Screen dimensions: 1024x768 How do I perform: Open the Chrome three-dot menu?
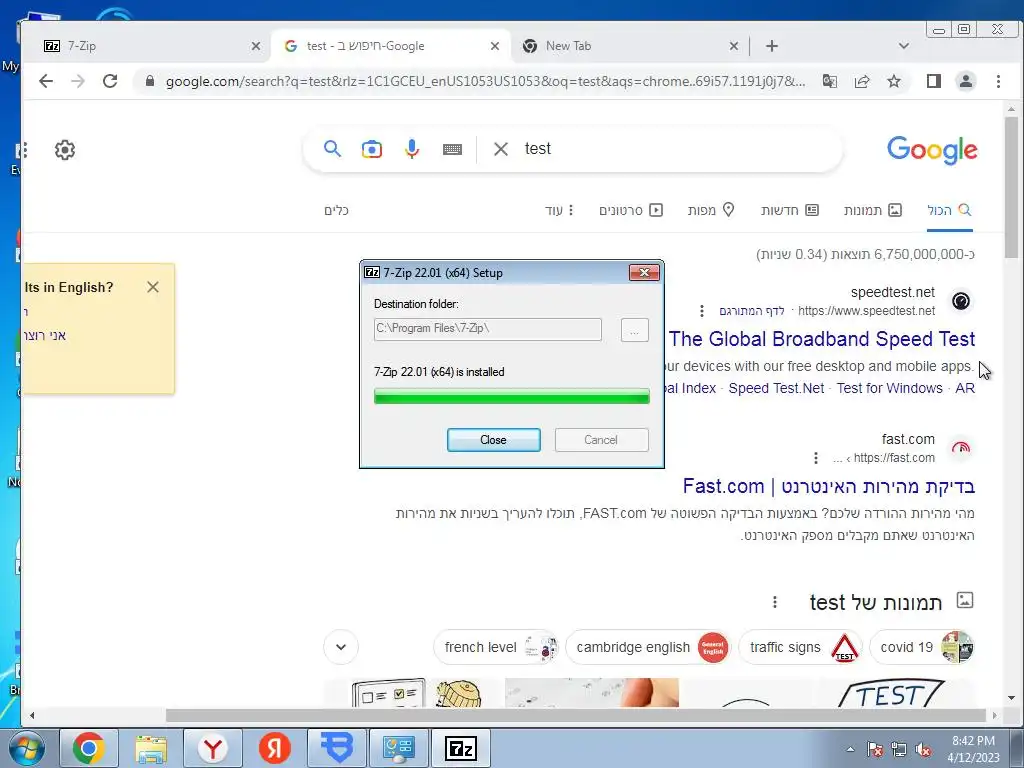(x=998, y=81)
